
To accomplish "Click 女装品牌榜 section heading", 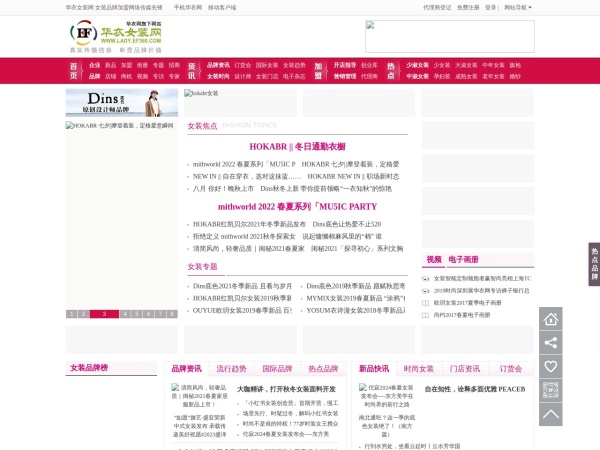I will pyautogui.click(x=89, y=368).
